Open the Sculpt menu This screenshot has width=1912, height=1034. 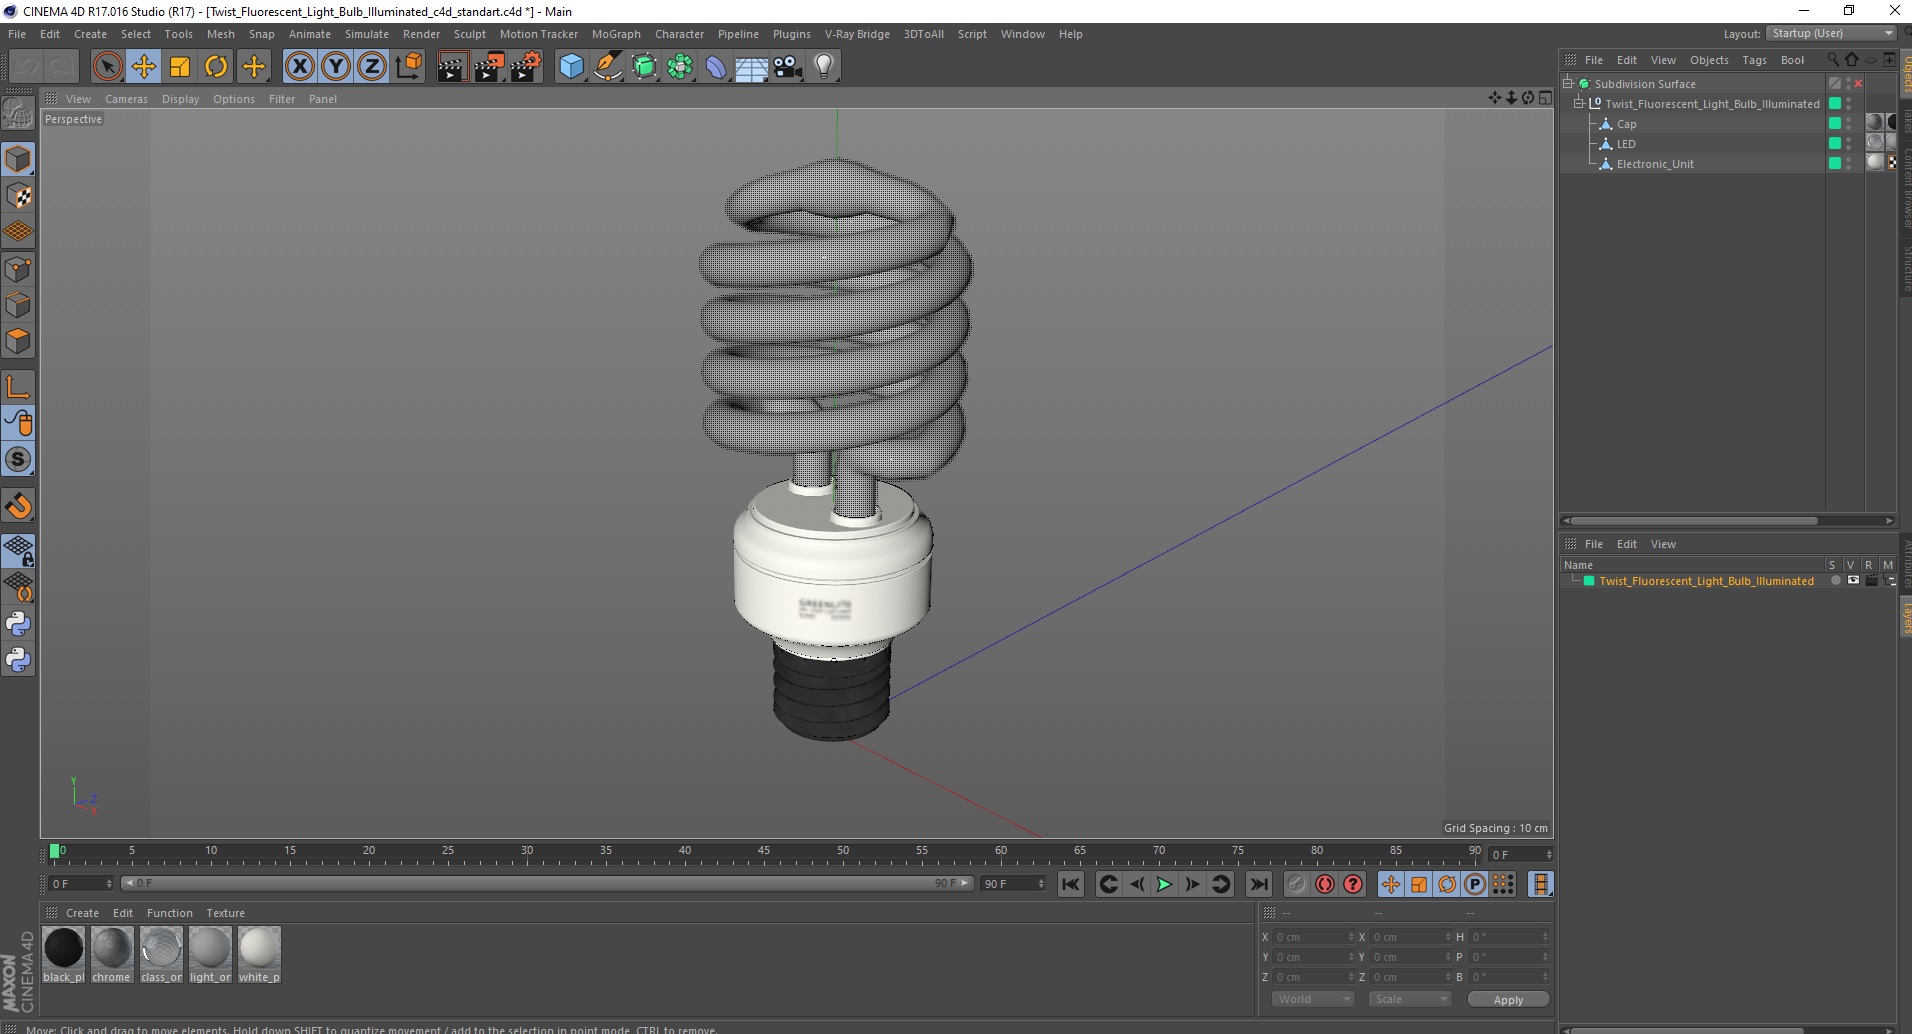click(x=470, y=34)
